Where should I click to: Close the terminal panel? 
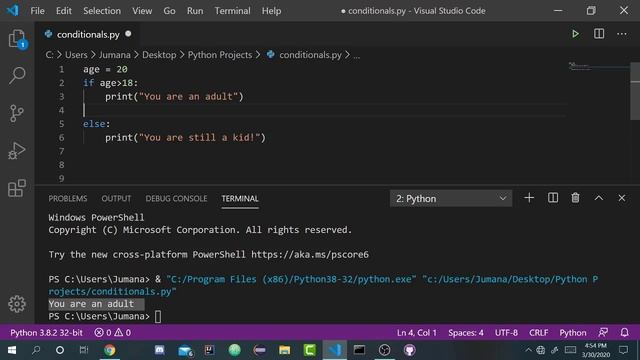622,198
